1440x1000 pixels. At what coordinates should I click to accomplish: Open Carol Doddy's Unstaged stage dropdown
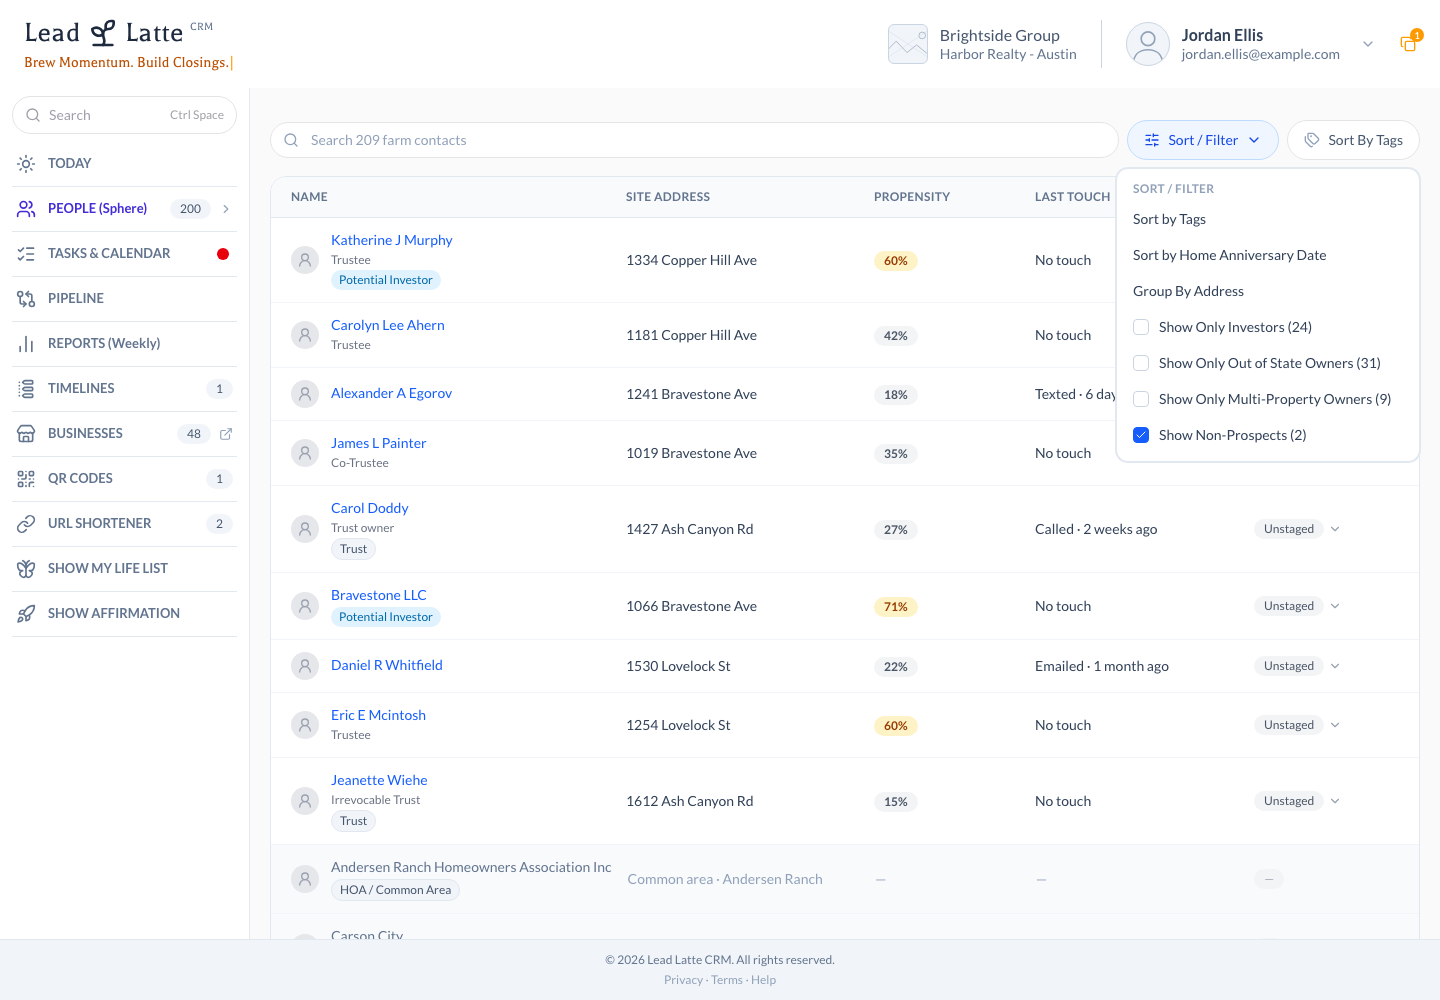(1298, 529)
